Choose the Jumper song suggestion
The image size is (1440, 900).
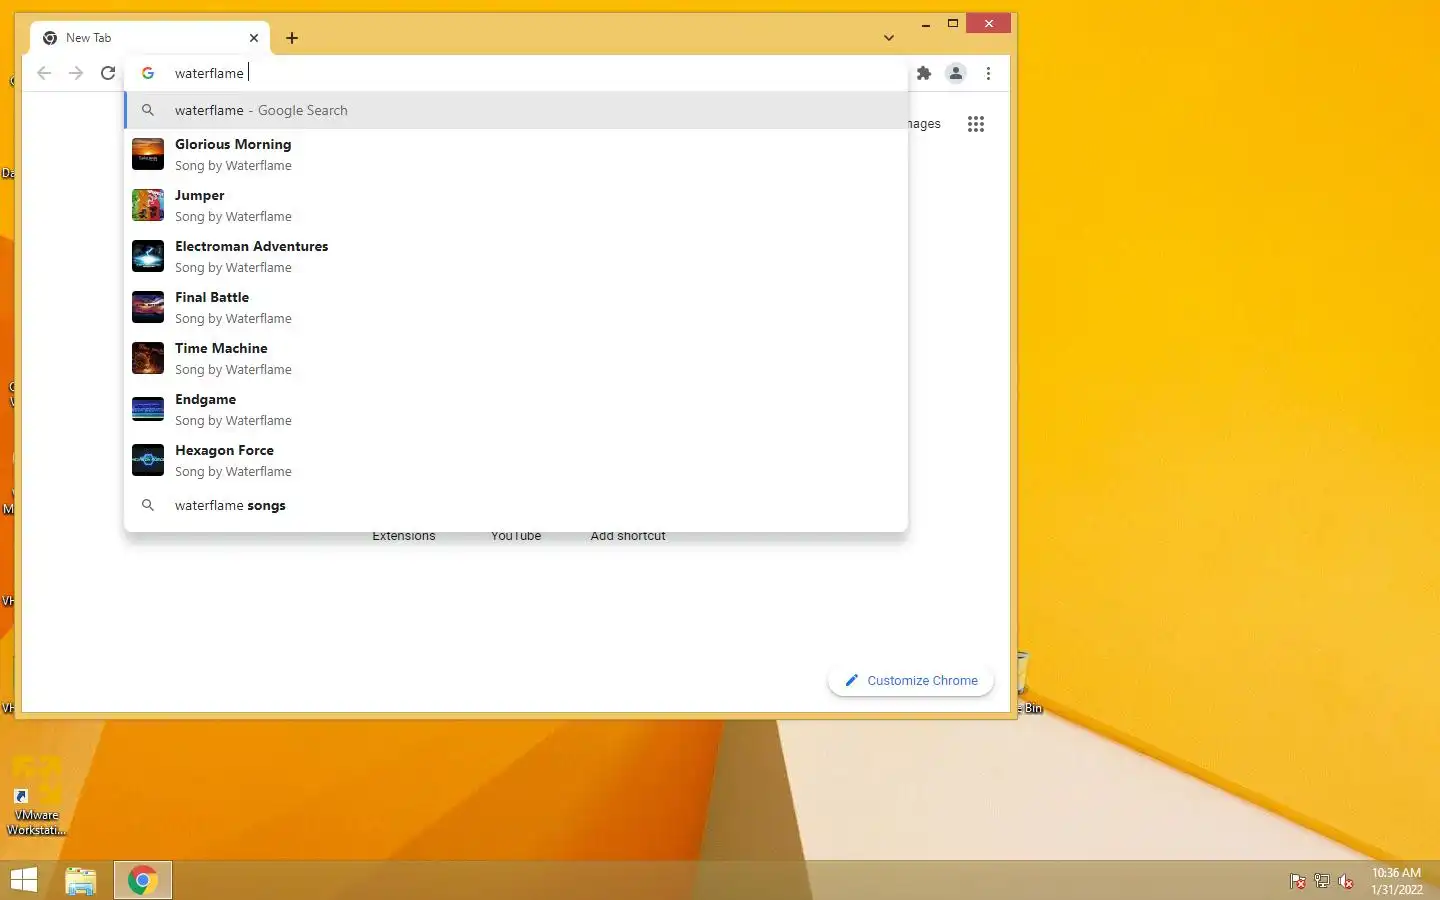pyautogui.click(x=516, y=205)
